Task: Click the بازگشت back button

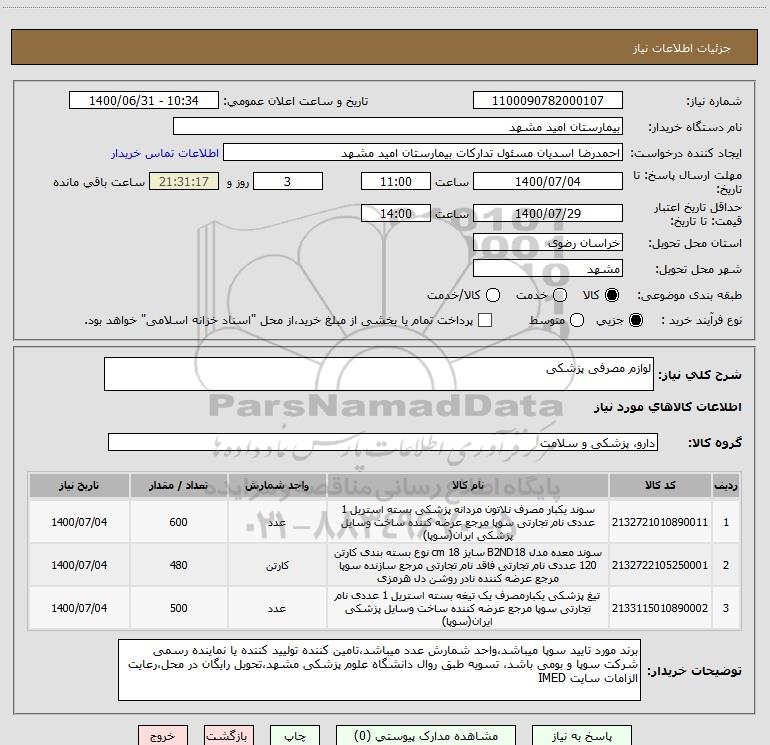Action: point(229,736)
